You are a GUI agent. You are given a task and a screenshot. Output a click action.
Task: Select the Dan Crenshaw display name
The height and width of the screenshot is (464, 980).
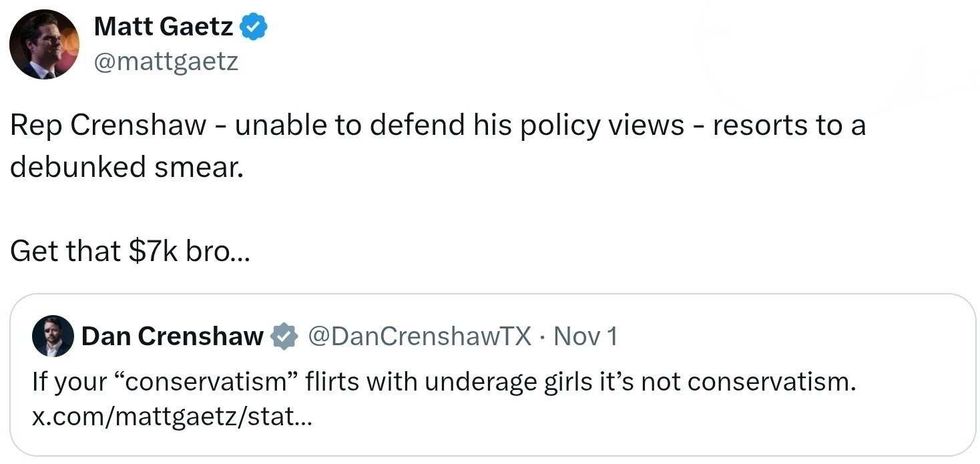(x=172, y=337)
